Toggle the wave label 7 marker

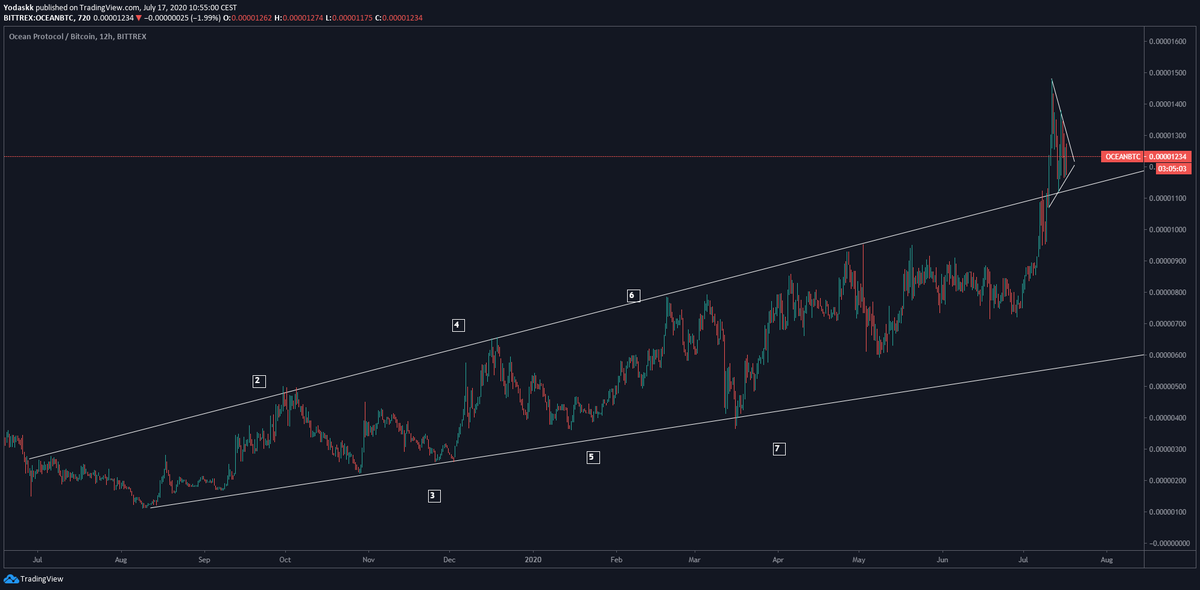coord(778,448)
